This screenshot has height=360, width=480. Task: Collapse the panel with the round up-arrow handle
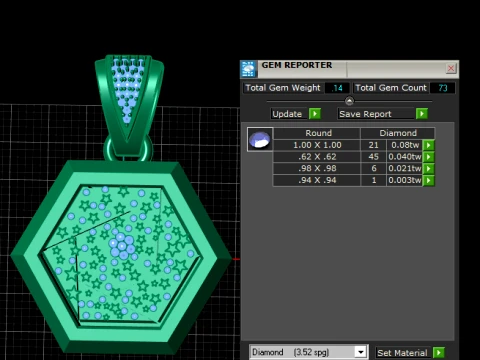(x=349, y=101)
